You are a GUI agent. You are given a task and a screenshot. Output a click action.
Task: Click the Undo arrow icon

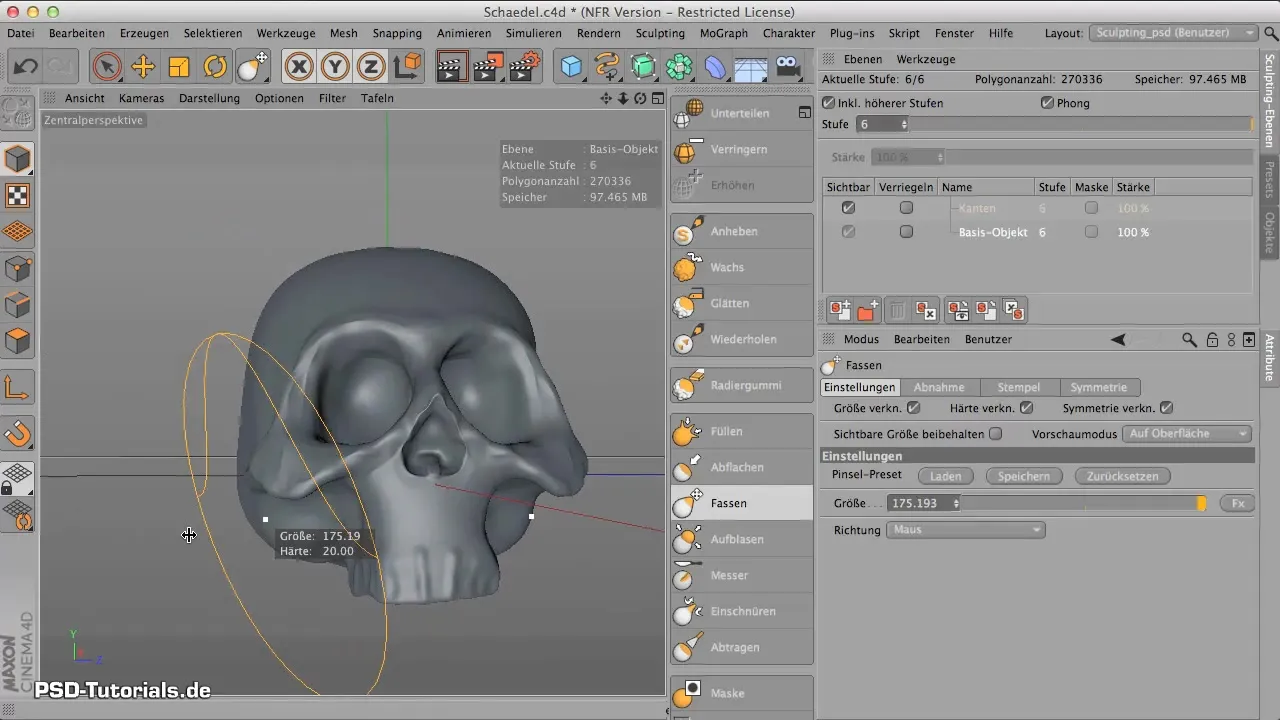click(x=26, y=68)
